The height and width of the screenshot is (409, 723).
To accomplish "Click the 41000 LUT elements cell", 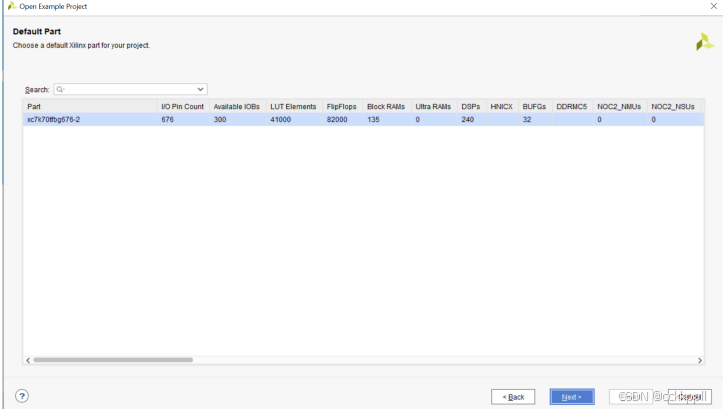I will pos(294,119).
